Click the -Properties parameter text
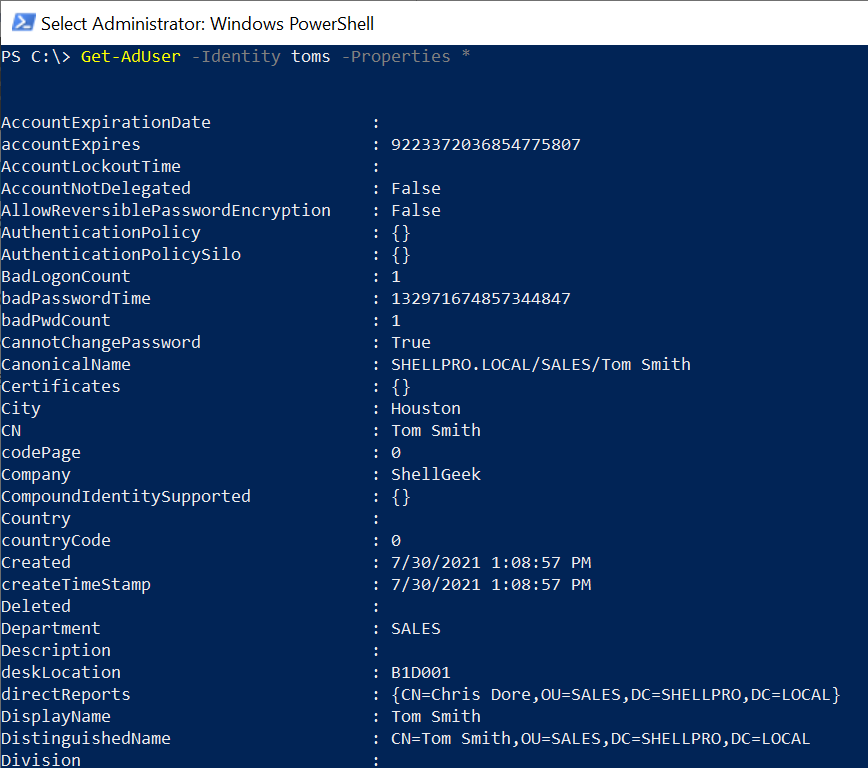868x768 pixels. 398,56
